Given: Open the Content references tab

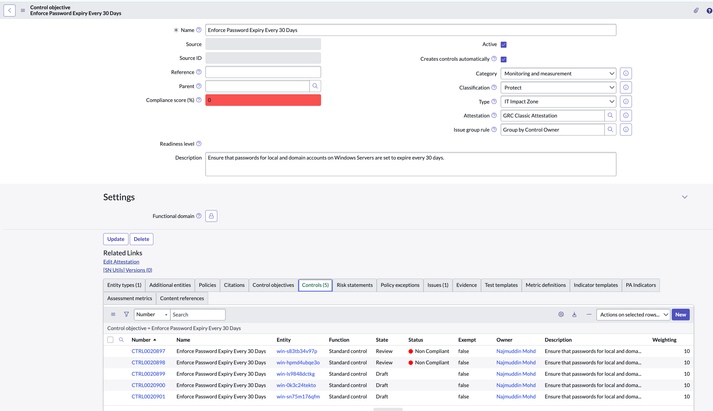Looking at the screenshot, I should [182, 298].
